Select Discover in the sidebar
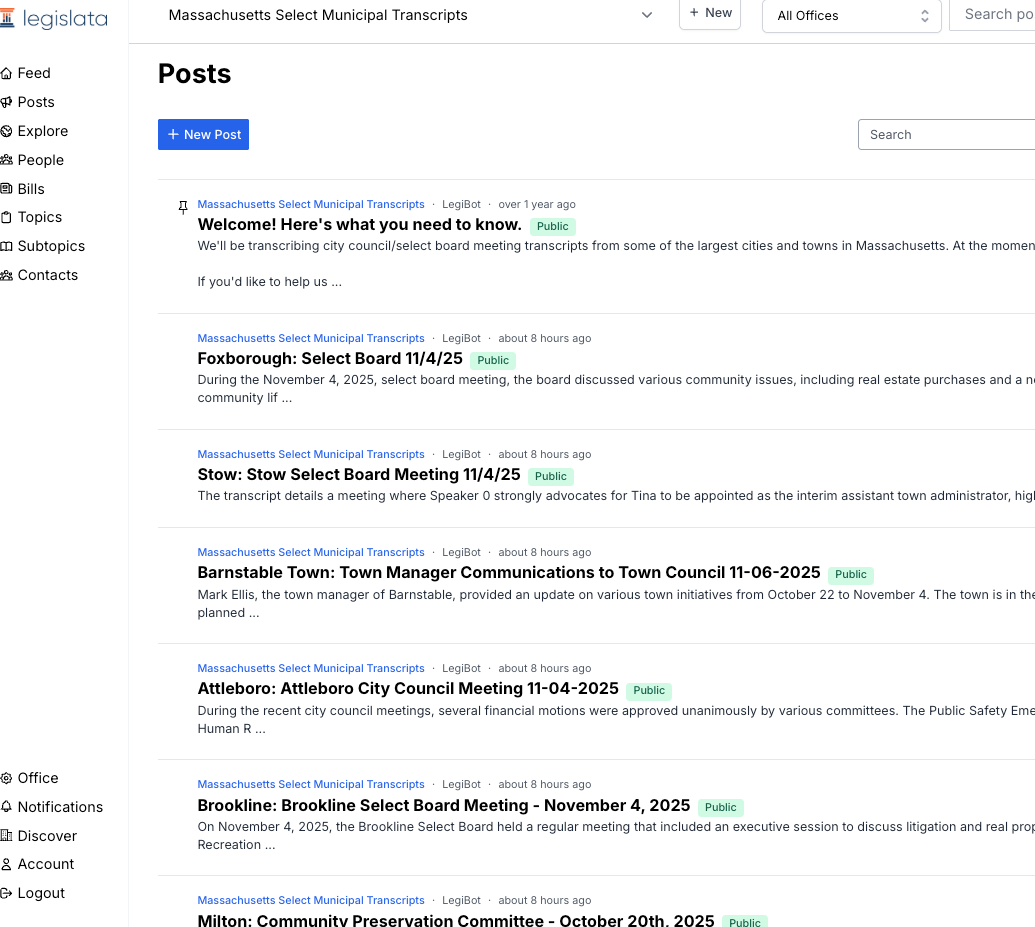Image resolution: width=1035 pixels, height=927 pixels. [x=47, y=836]
